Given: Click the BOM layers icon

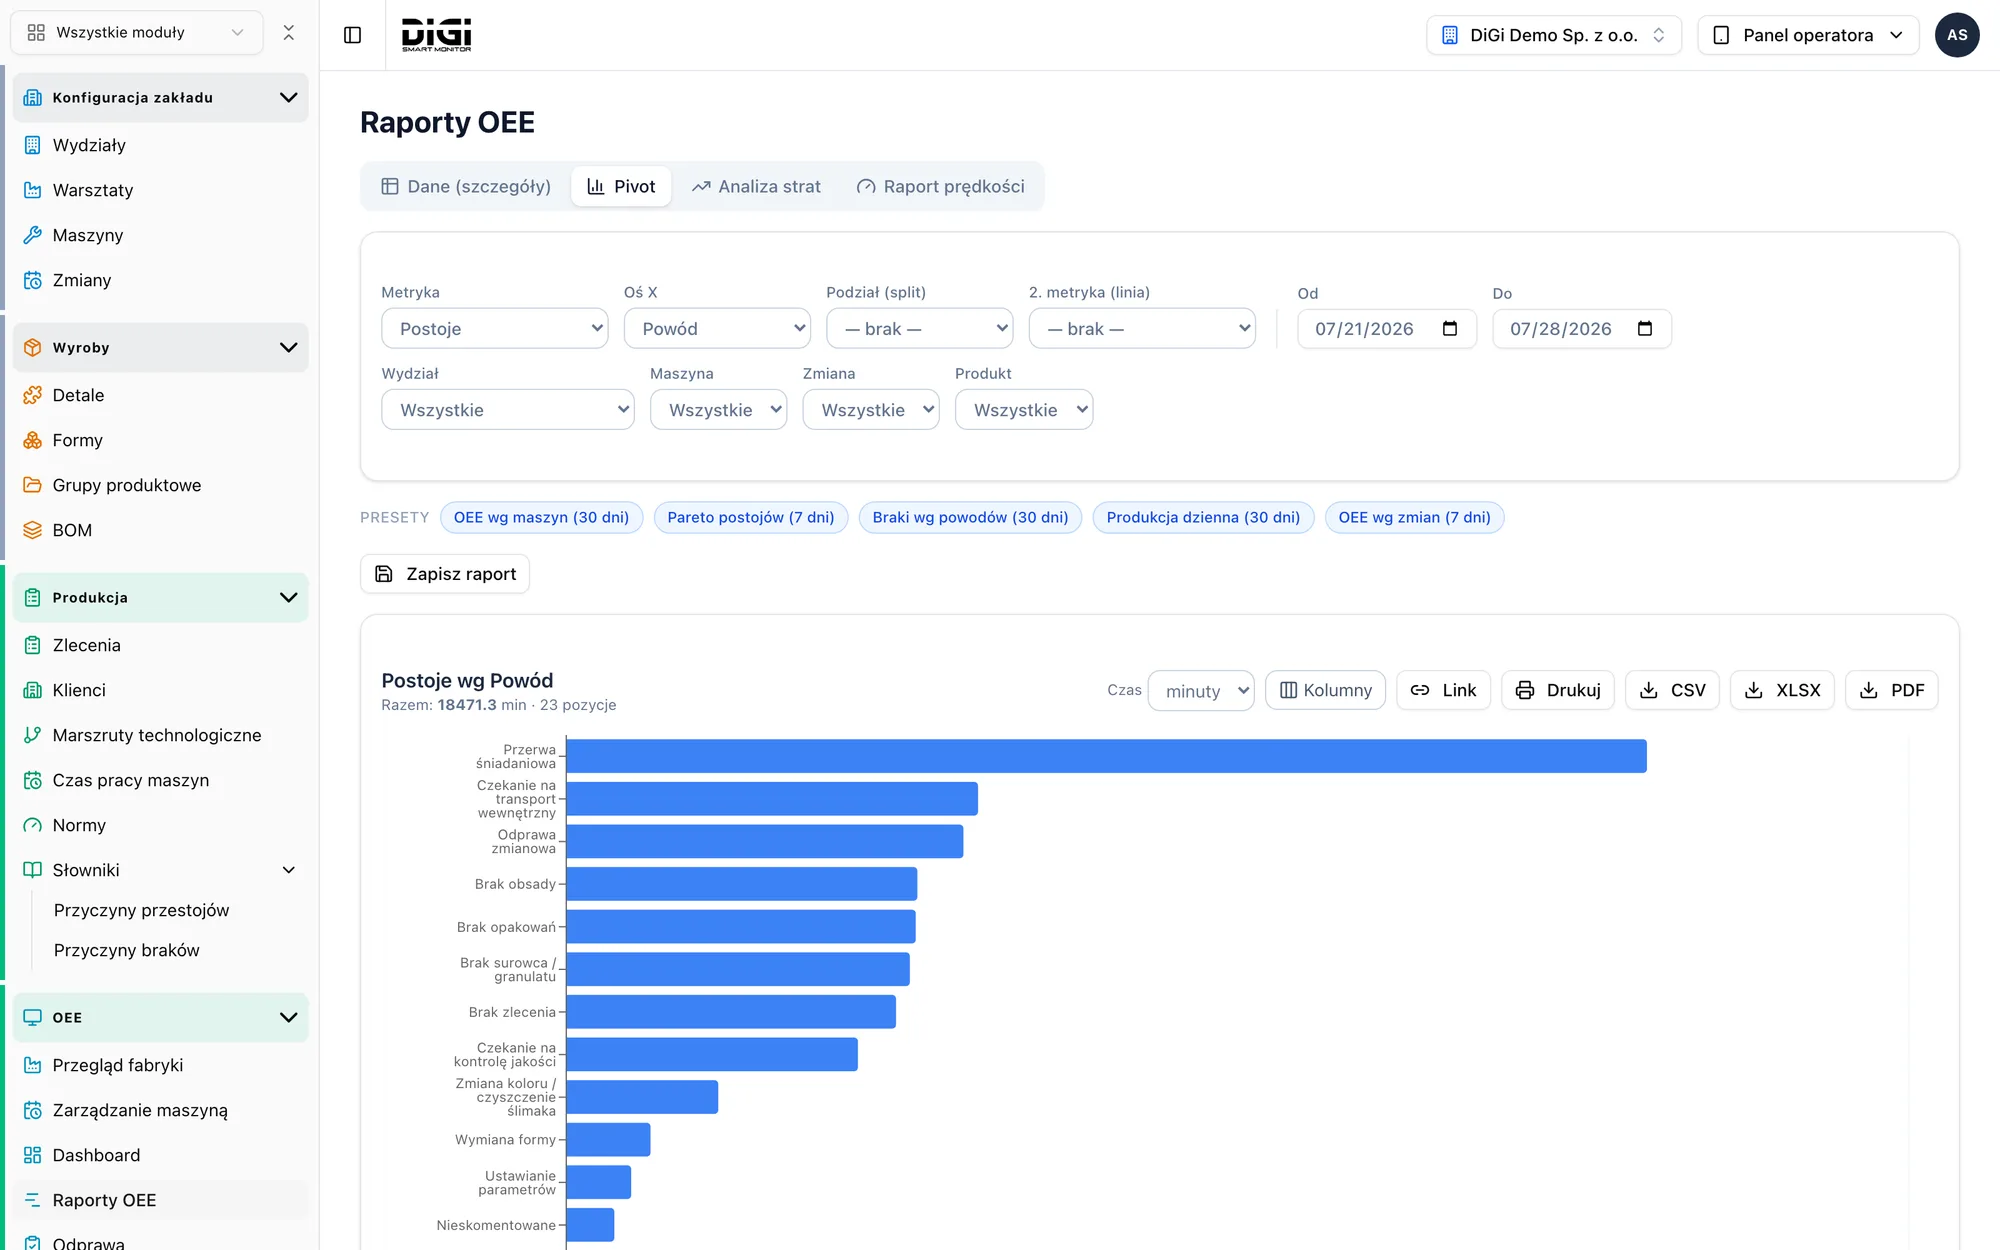Looking at the screenshot, I should [33, 530].
